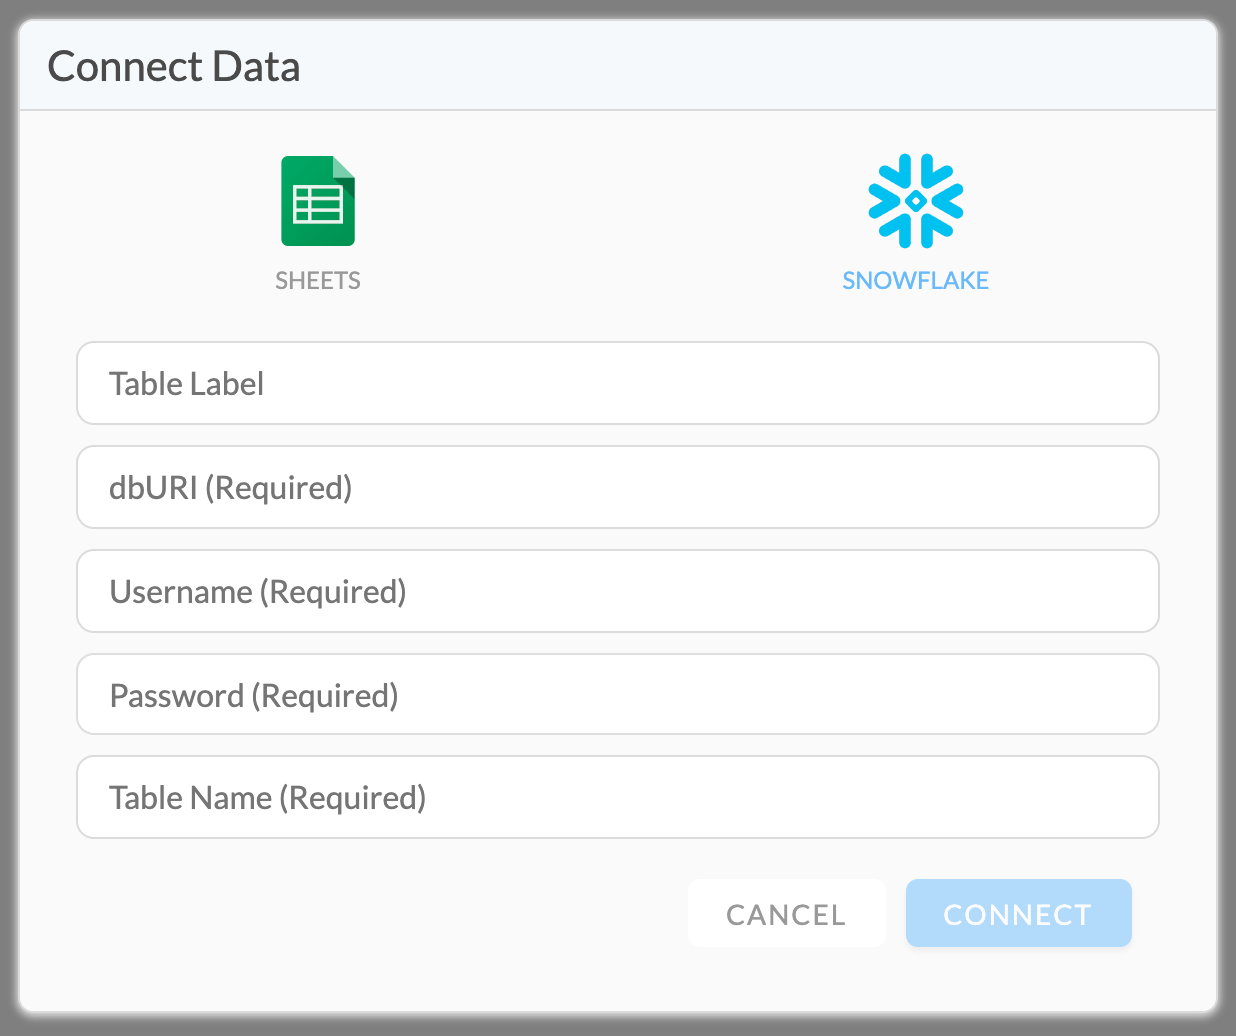This screenshot has width=1236, height=1036.
Task: Switch data source to Sheets
Action: coord(318,224)
